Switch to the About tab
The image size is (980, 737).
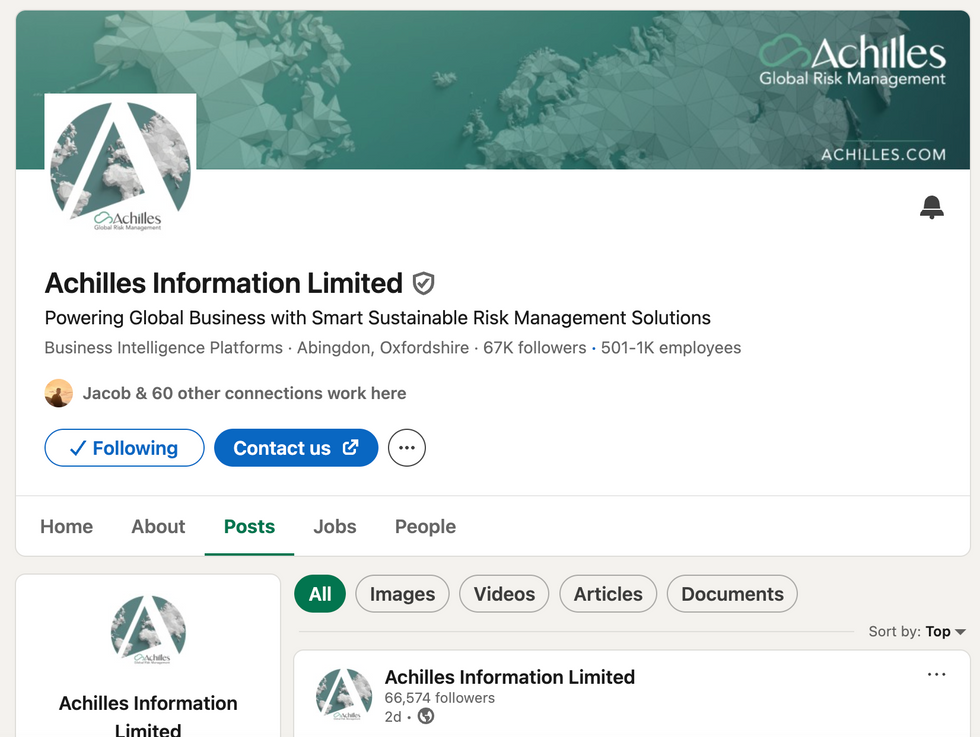[158, 526]
